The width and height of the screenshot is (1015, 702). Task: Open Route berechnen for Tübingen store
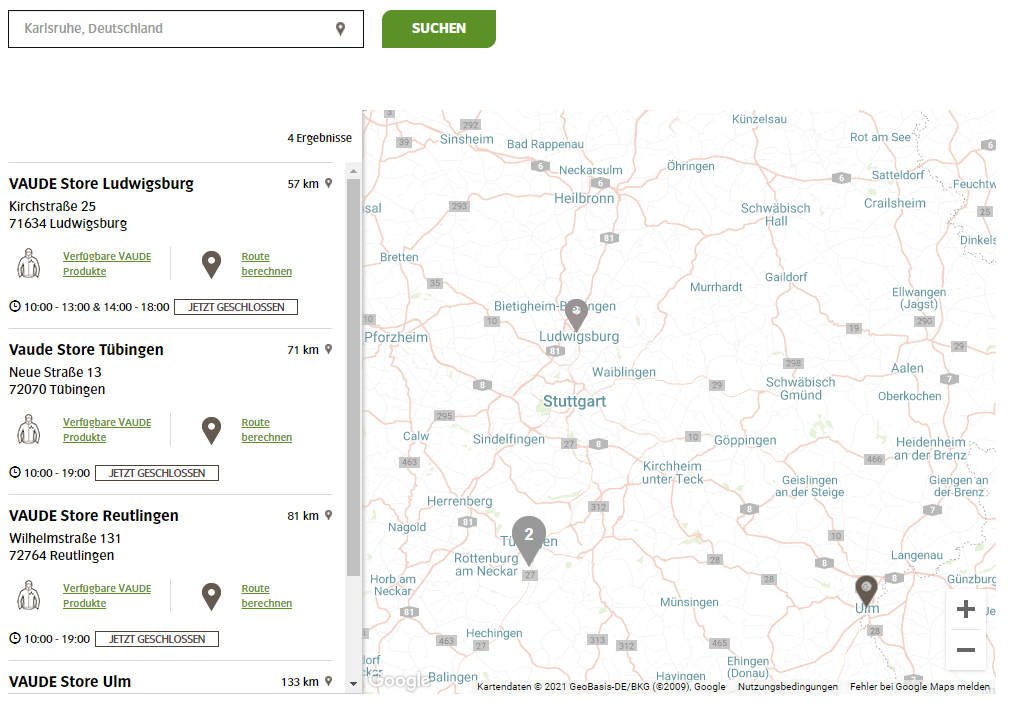(x=267, y=429)
